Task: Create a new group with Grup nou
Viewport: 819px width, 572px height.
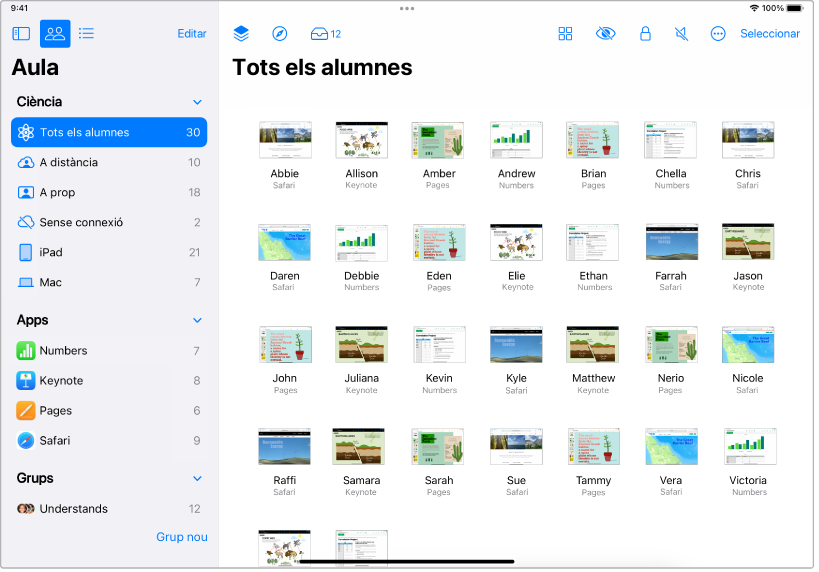Action: pyautogui.click(x=182, y=537)
